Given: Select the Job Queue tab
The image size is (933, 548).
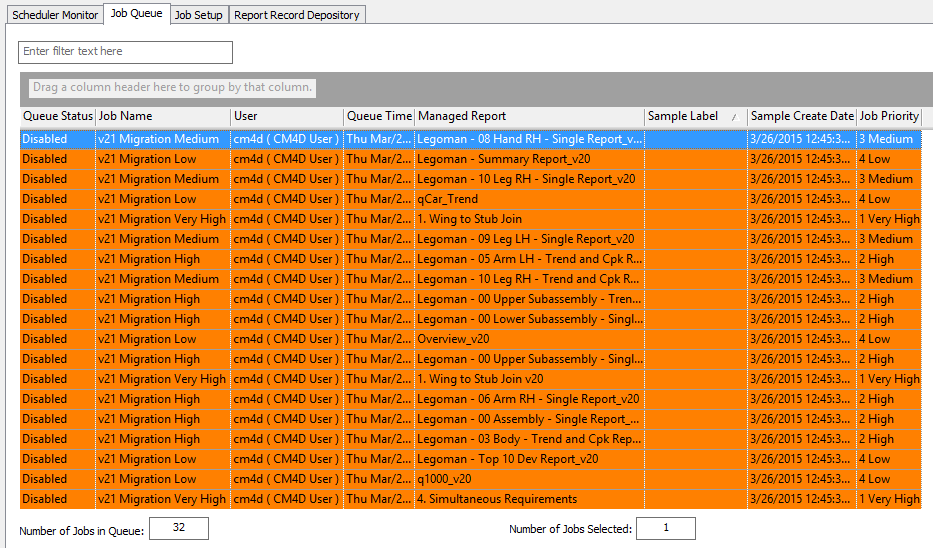Looking at the screenshot, I should pyautogui.click(x=135, y=14).
